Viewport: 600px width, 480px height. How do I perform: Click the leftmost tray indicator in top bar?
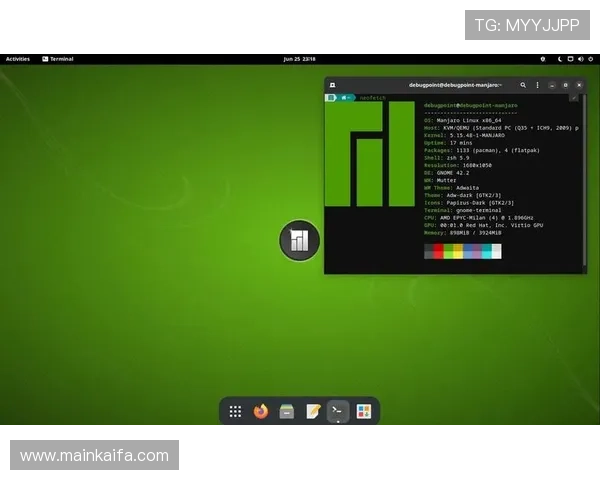coord(544,59)
